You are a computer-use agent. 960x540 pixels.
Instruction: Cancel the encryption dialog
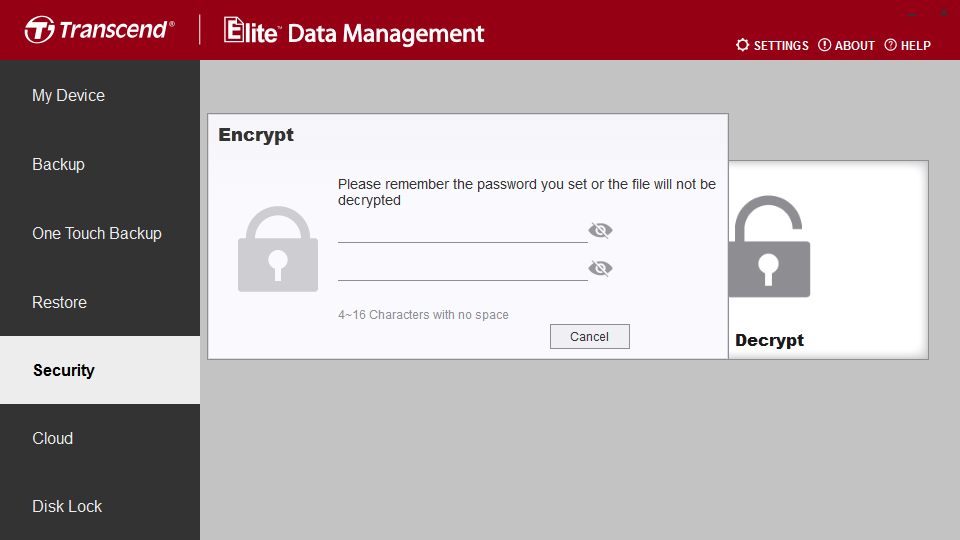[x=590, y=337]
